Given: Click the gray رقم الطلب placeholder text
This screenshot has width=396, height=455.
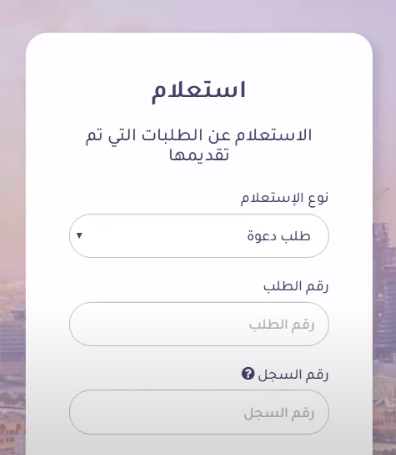Looking at the screenshot, I should pos(282,324).
